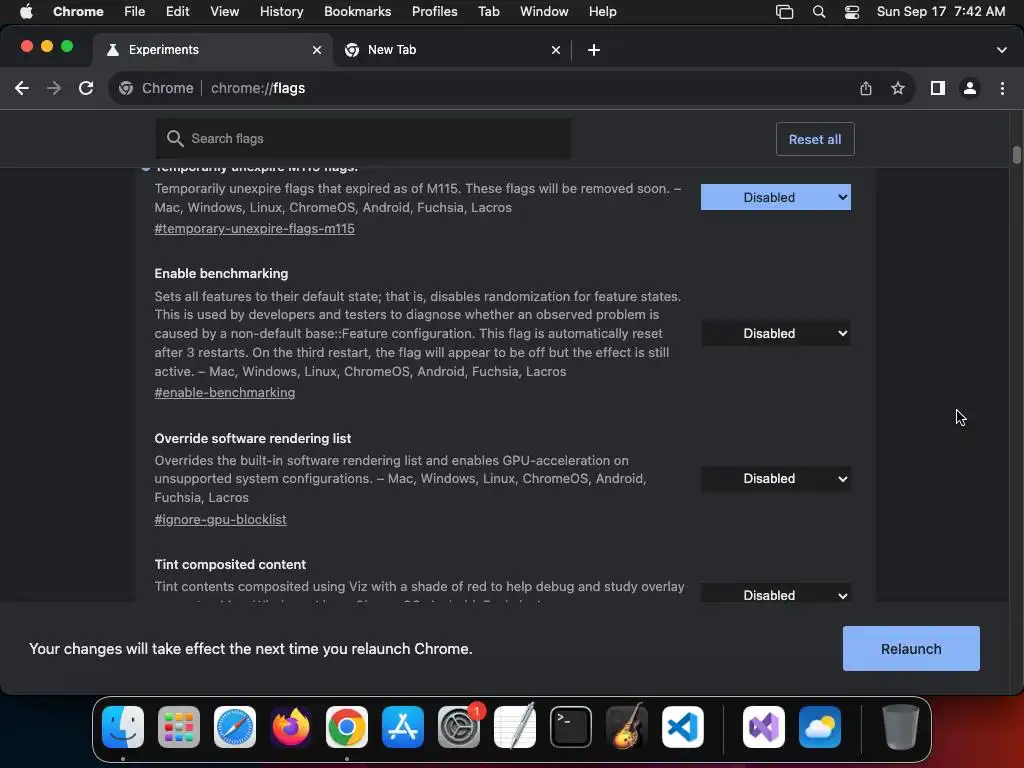The image size is (1024, 768).
Task: Open Finder from the dock
Action: 123,727
